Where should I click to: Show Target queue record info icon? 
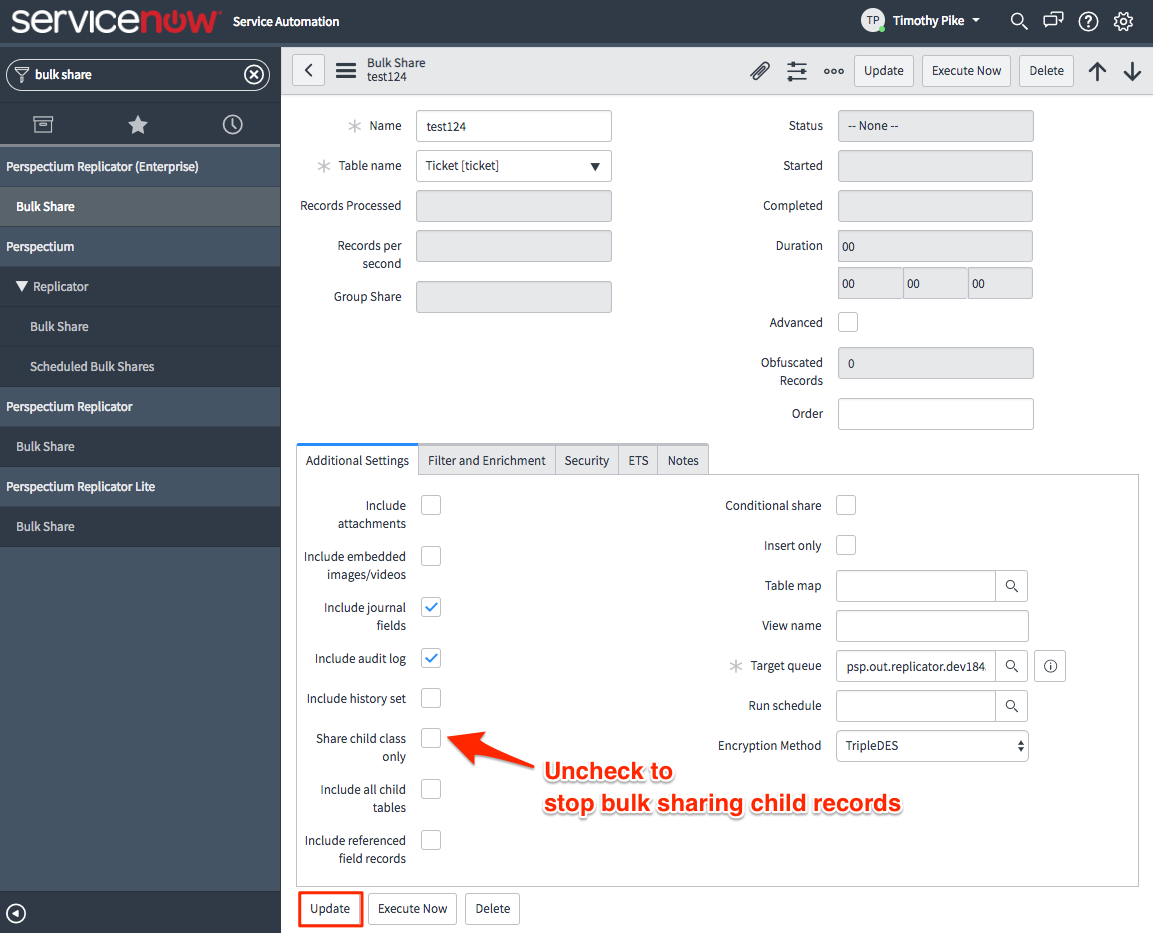coord(1050,666)
